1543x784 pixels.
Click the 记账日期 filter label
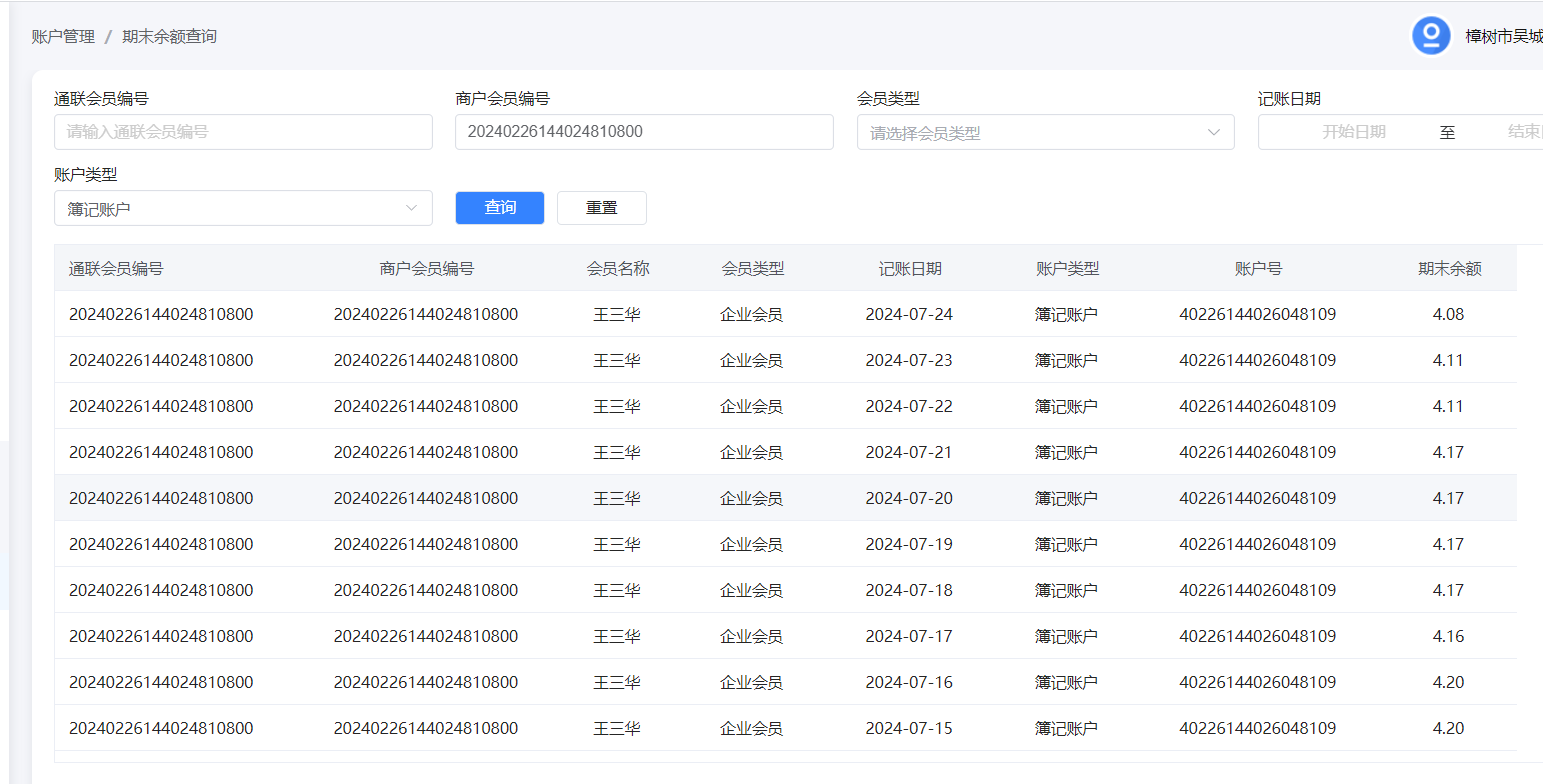pyautogui.click(x=1289, y=98)
